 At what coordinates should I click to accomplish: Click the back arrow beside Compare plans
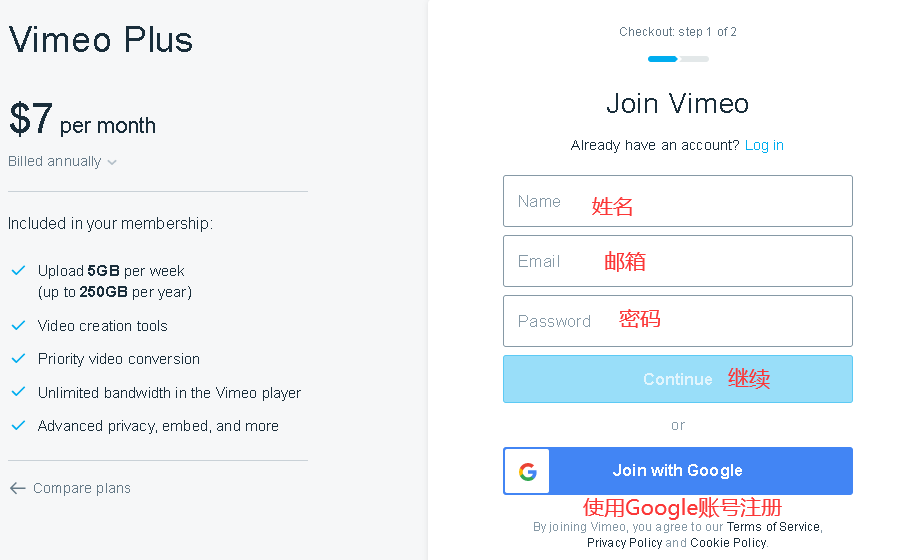tap(17, 488)
